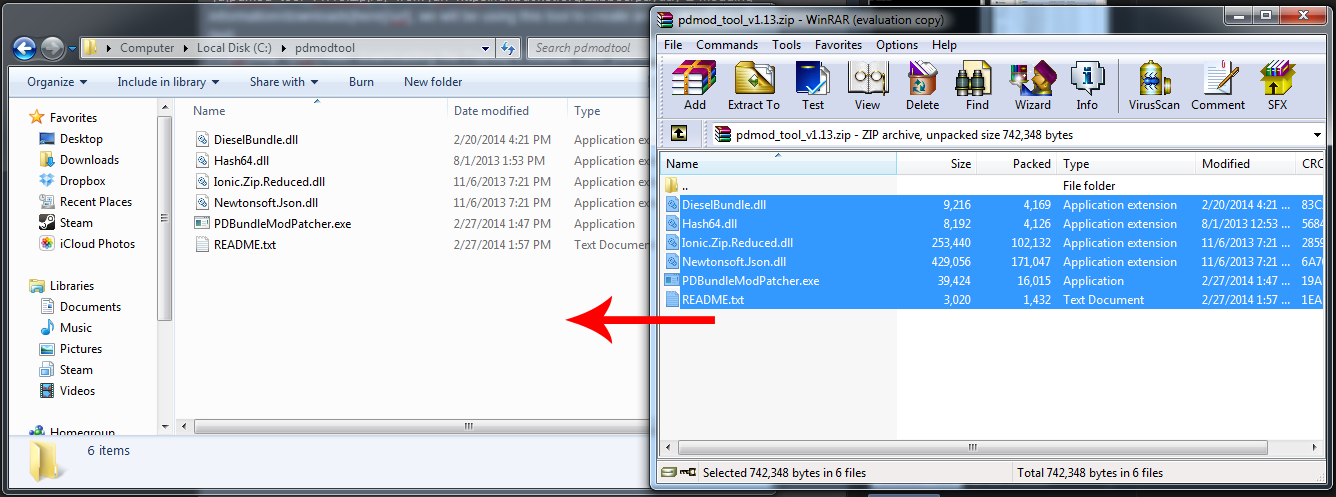This screenshot has width=1336, height=497.
Task: Click the Test archive icon
Action: point(813,86)
